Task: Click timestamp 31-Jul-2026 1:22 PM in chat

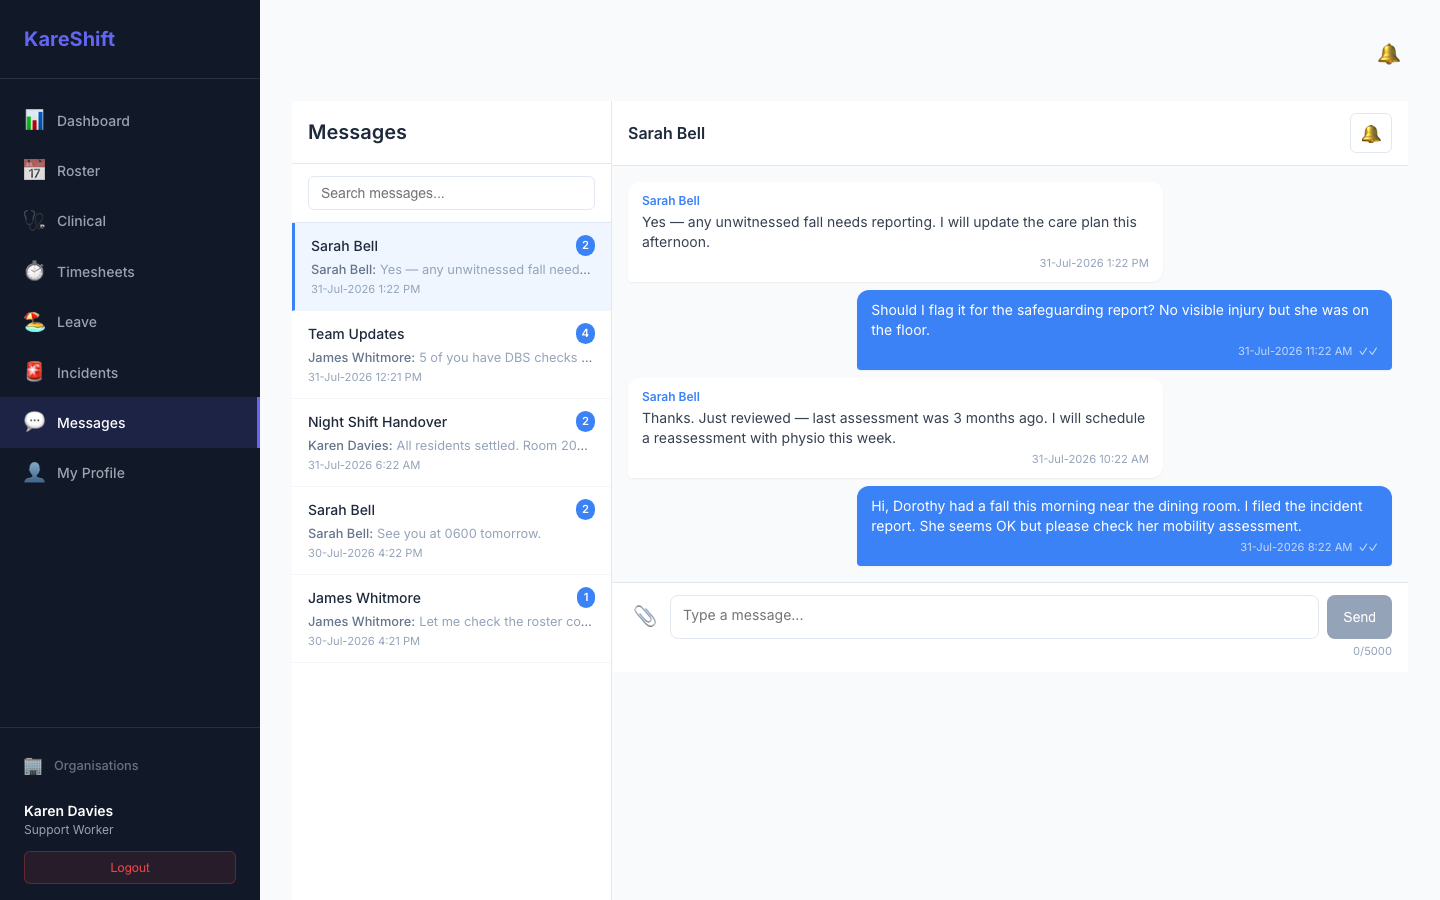Action: (x=1094, y=263)
